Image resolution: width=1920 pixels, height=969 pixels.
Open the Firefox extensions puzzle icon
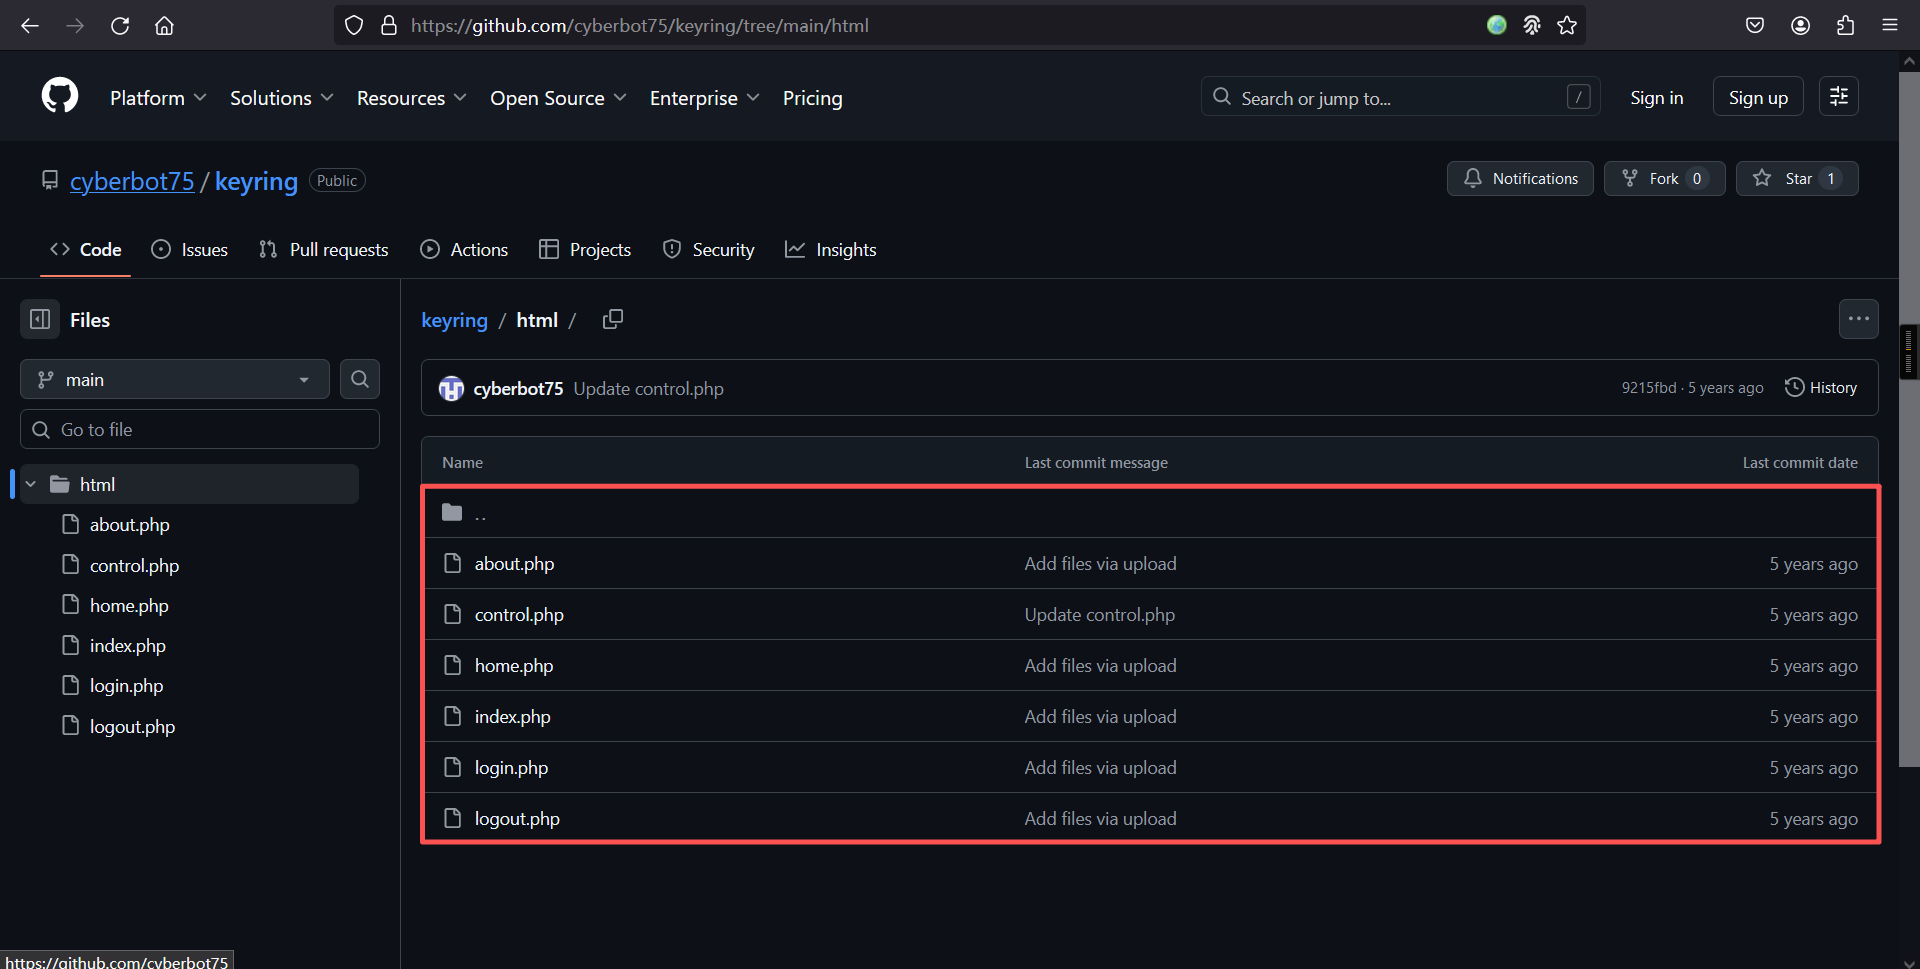pyautogui.click(x=1845, y=26)
